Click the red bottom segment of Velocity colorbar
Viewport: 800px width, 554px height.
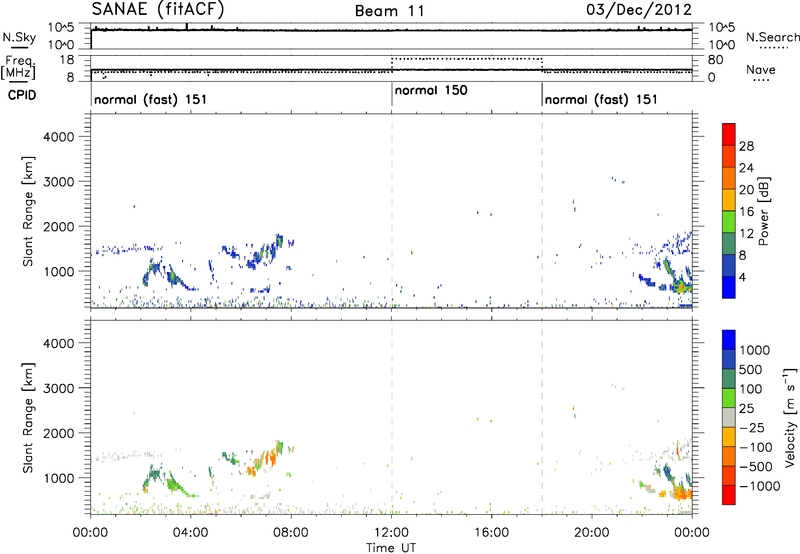tap(729, 495)
